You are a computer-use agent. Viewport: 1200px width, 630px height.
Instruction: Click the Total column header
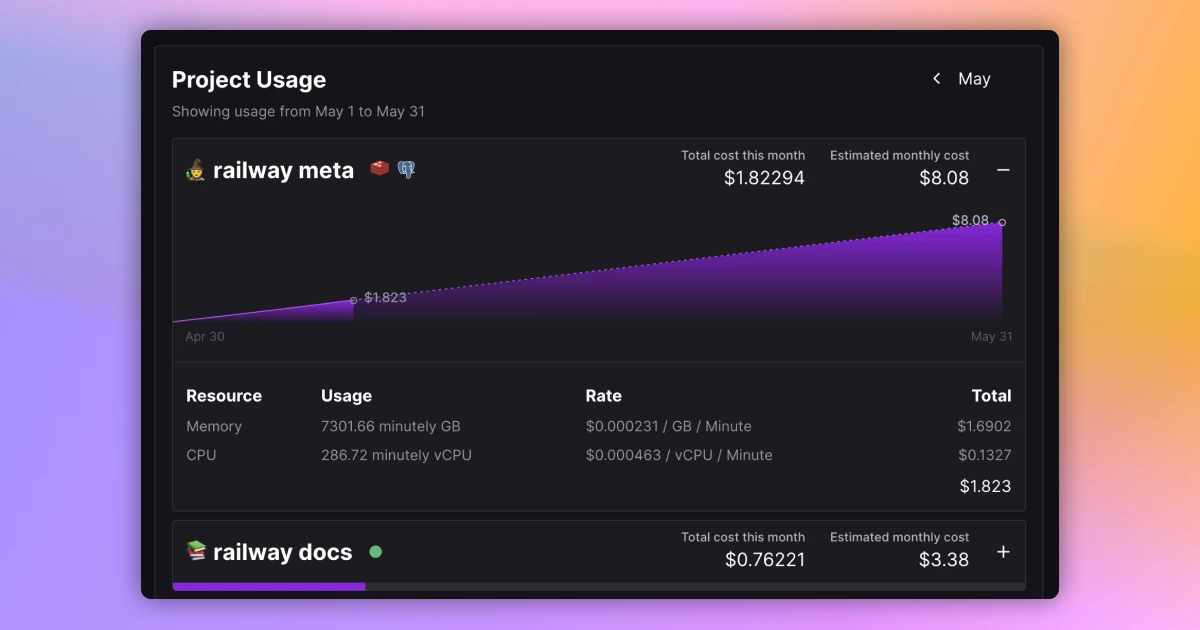click(992, 396)
